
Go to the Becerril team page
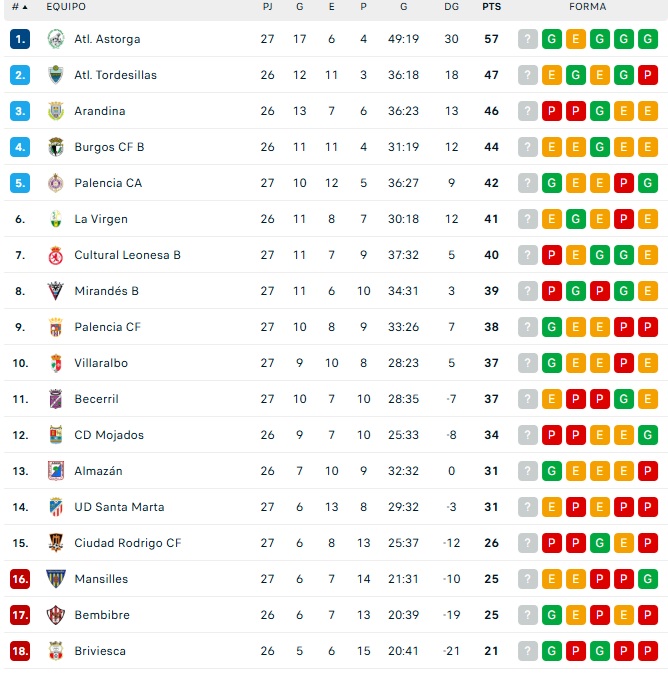click(x=96, y=399)
